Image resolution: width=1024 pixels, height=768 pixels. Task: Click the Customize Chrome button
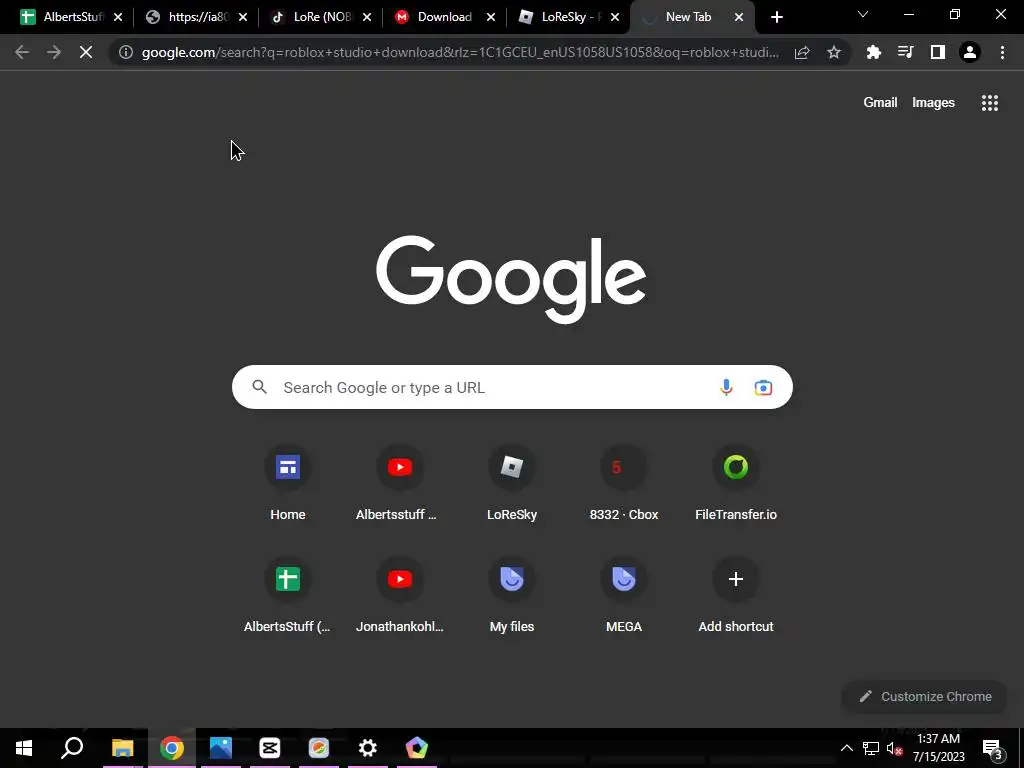(x=925, y=696)
